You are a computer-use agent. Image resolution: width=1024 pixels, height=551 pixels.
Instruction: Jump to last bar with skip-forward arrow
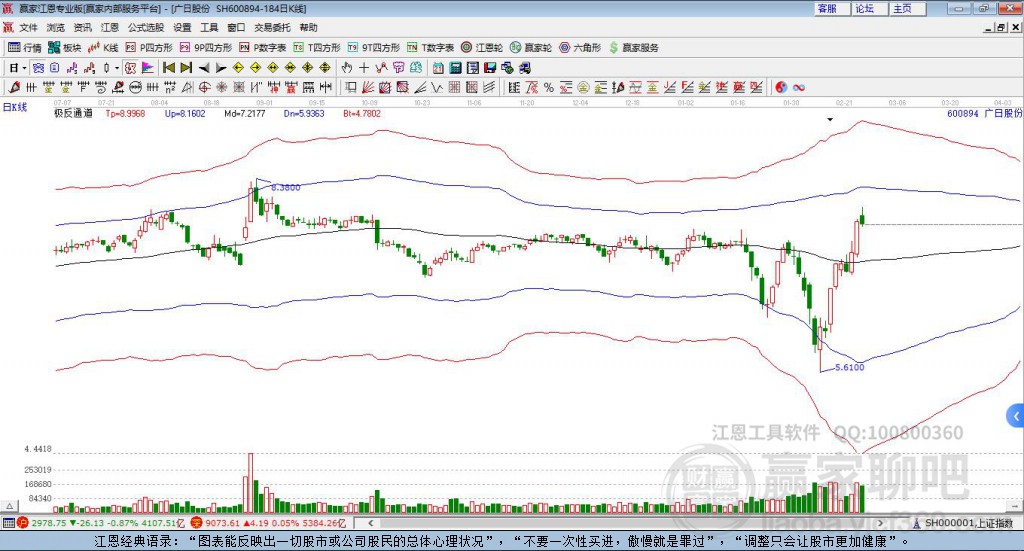coord(186,68)
